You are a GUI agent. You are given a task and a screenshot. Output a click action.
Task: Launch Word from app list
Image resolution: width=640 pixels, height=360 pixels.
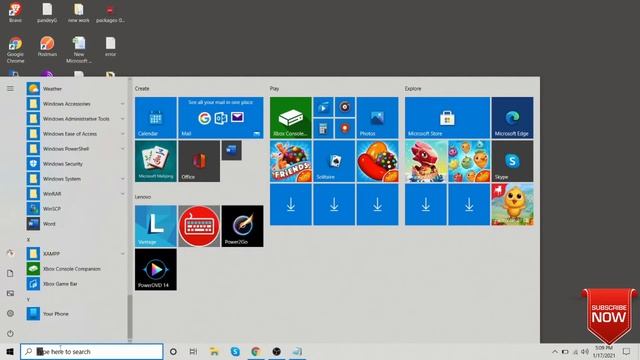click(76, 224)
